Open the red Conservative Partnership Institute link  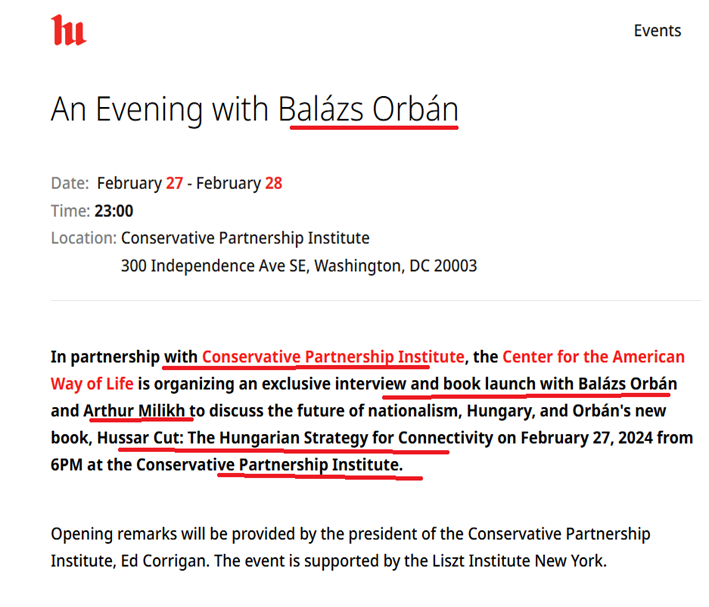[333, 357]
